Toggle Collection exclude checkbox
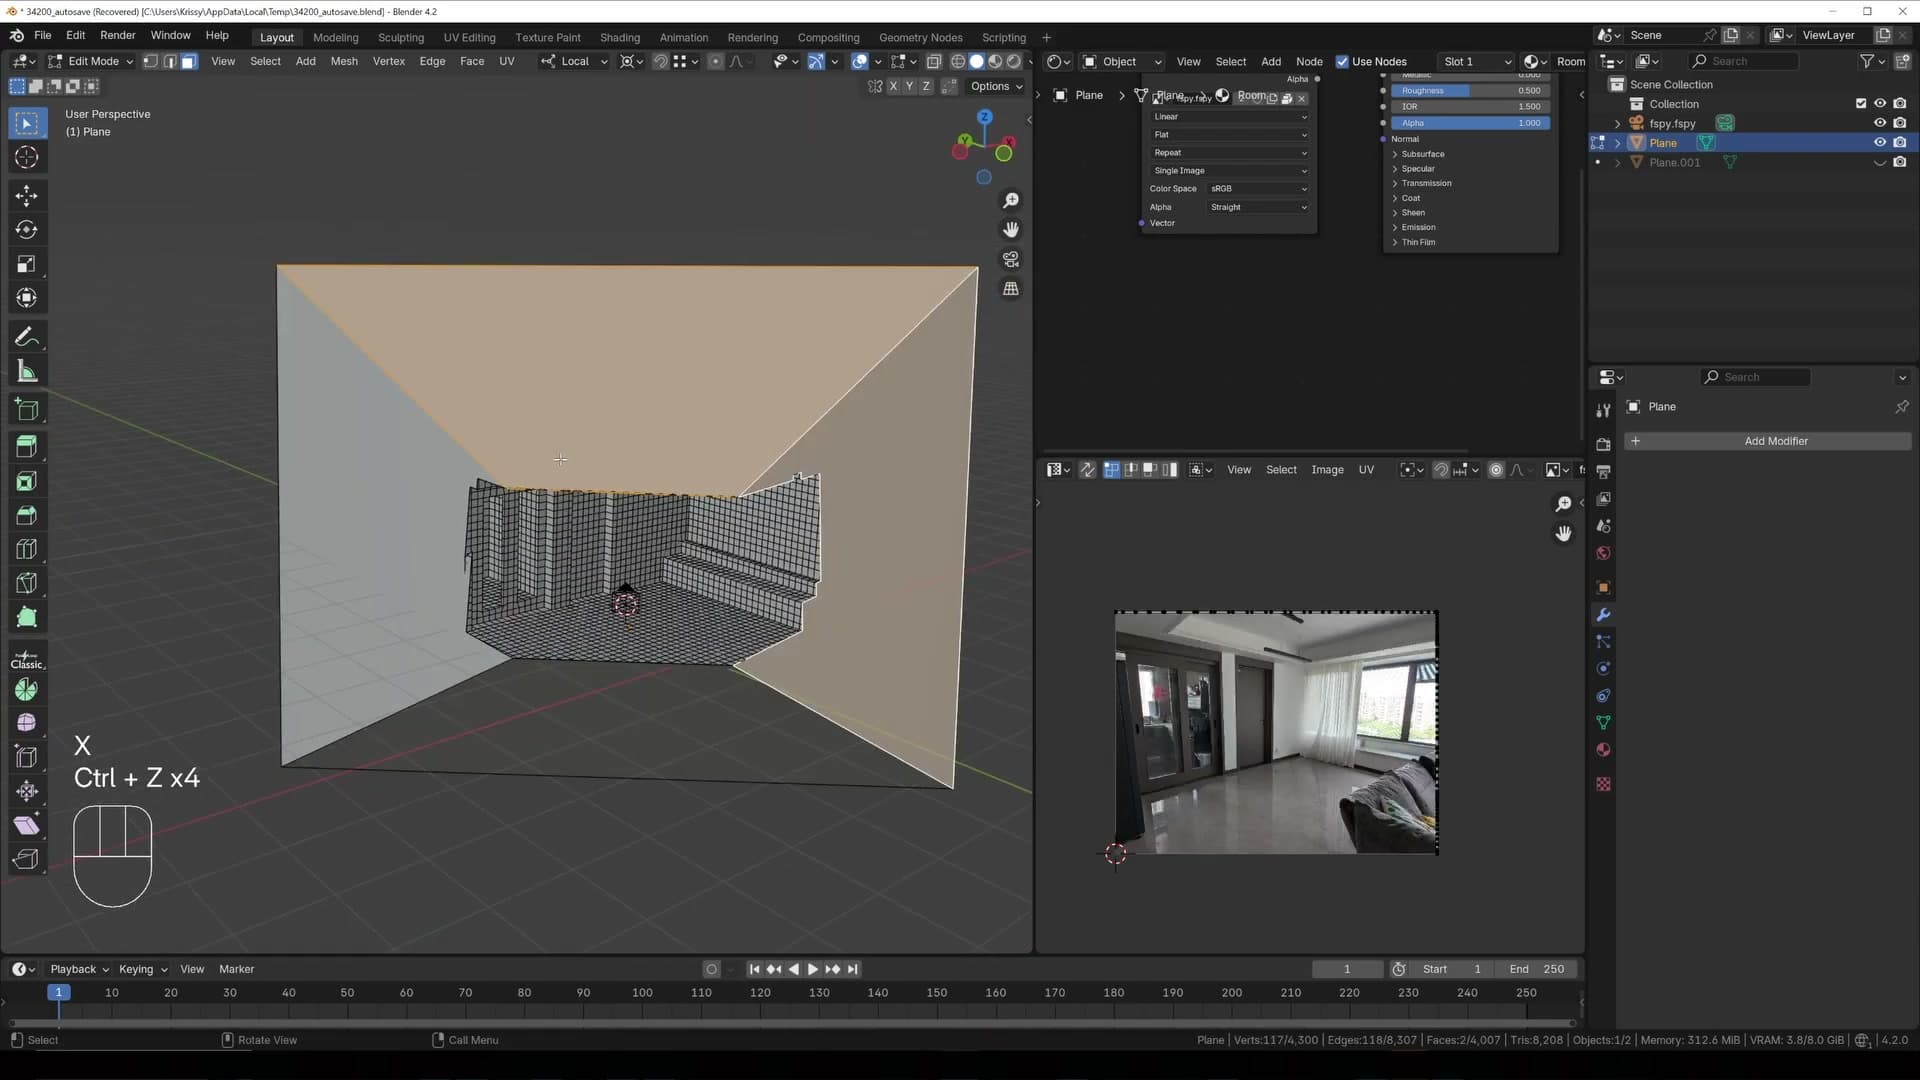 1861,104
